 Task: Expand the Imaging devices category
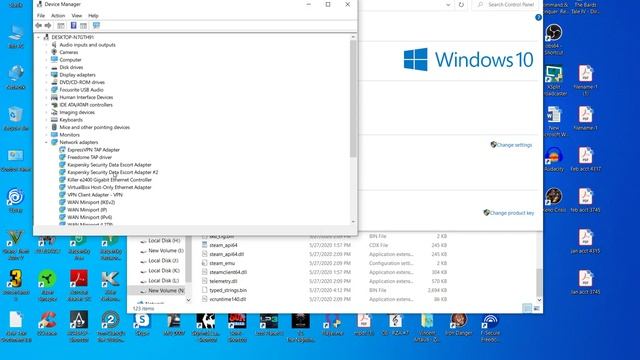click(x=46, y=112)
